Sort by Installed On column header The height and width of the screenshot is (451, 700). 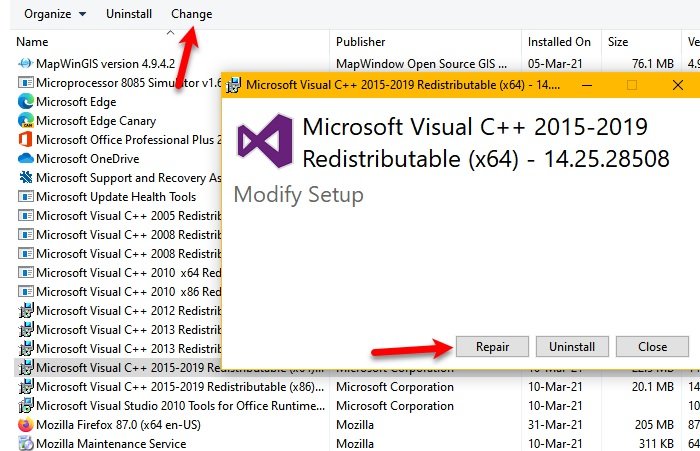click(x=559, y=42)
